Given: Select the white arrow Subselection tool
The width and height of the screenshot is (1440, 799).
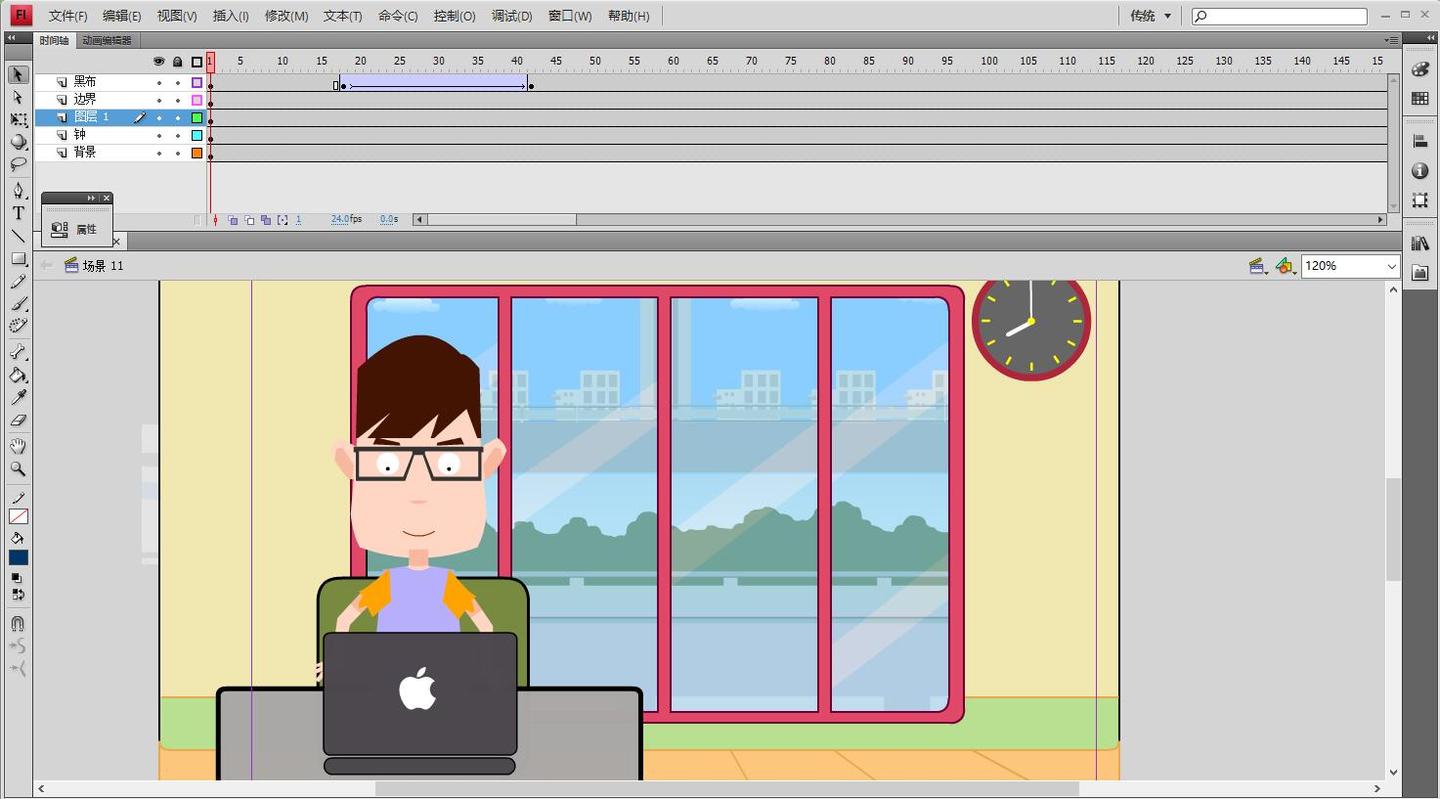Looking at the screenshot, I should 18,97.
